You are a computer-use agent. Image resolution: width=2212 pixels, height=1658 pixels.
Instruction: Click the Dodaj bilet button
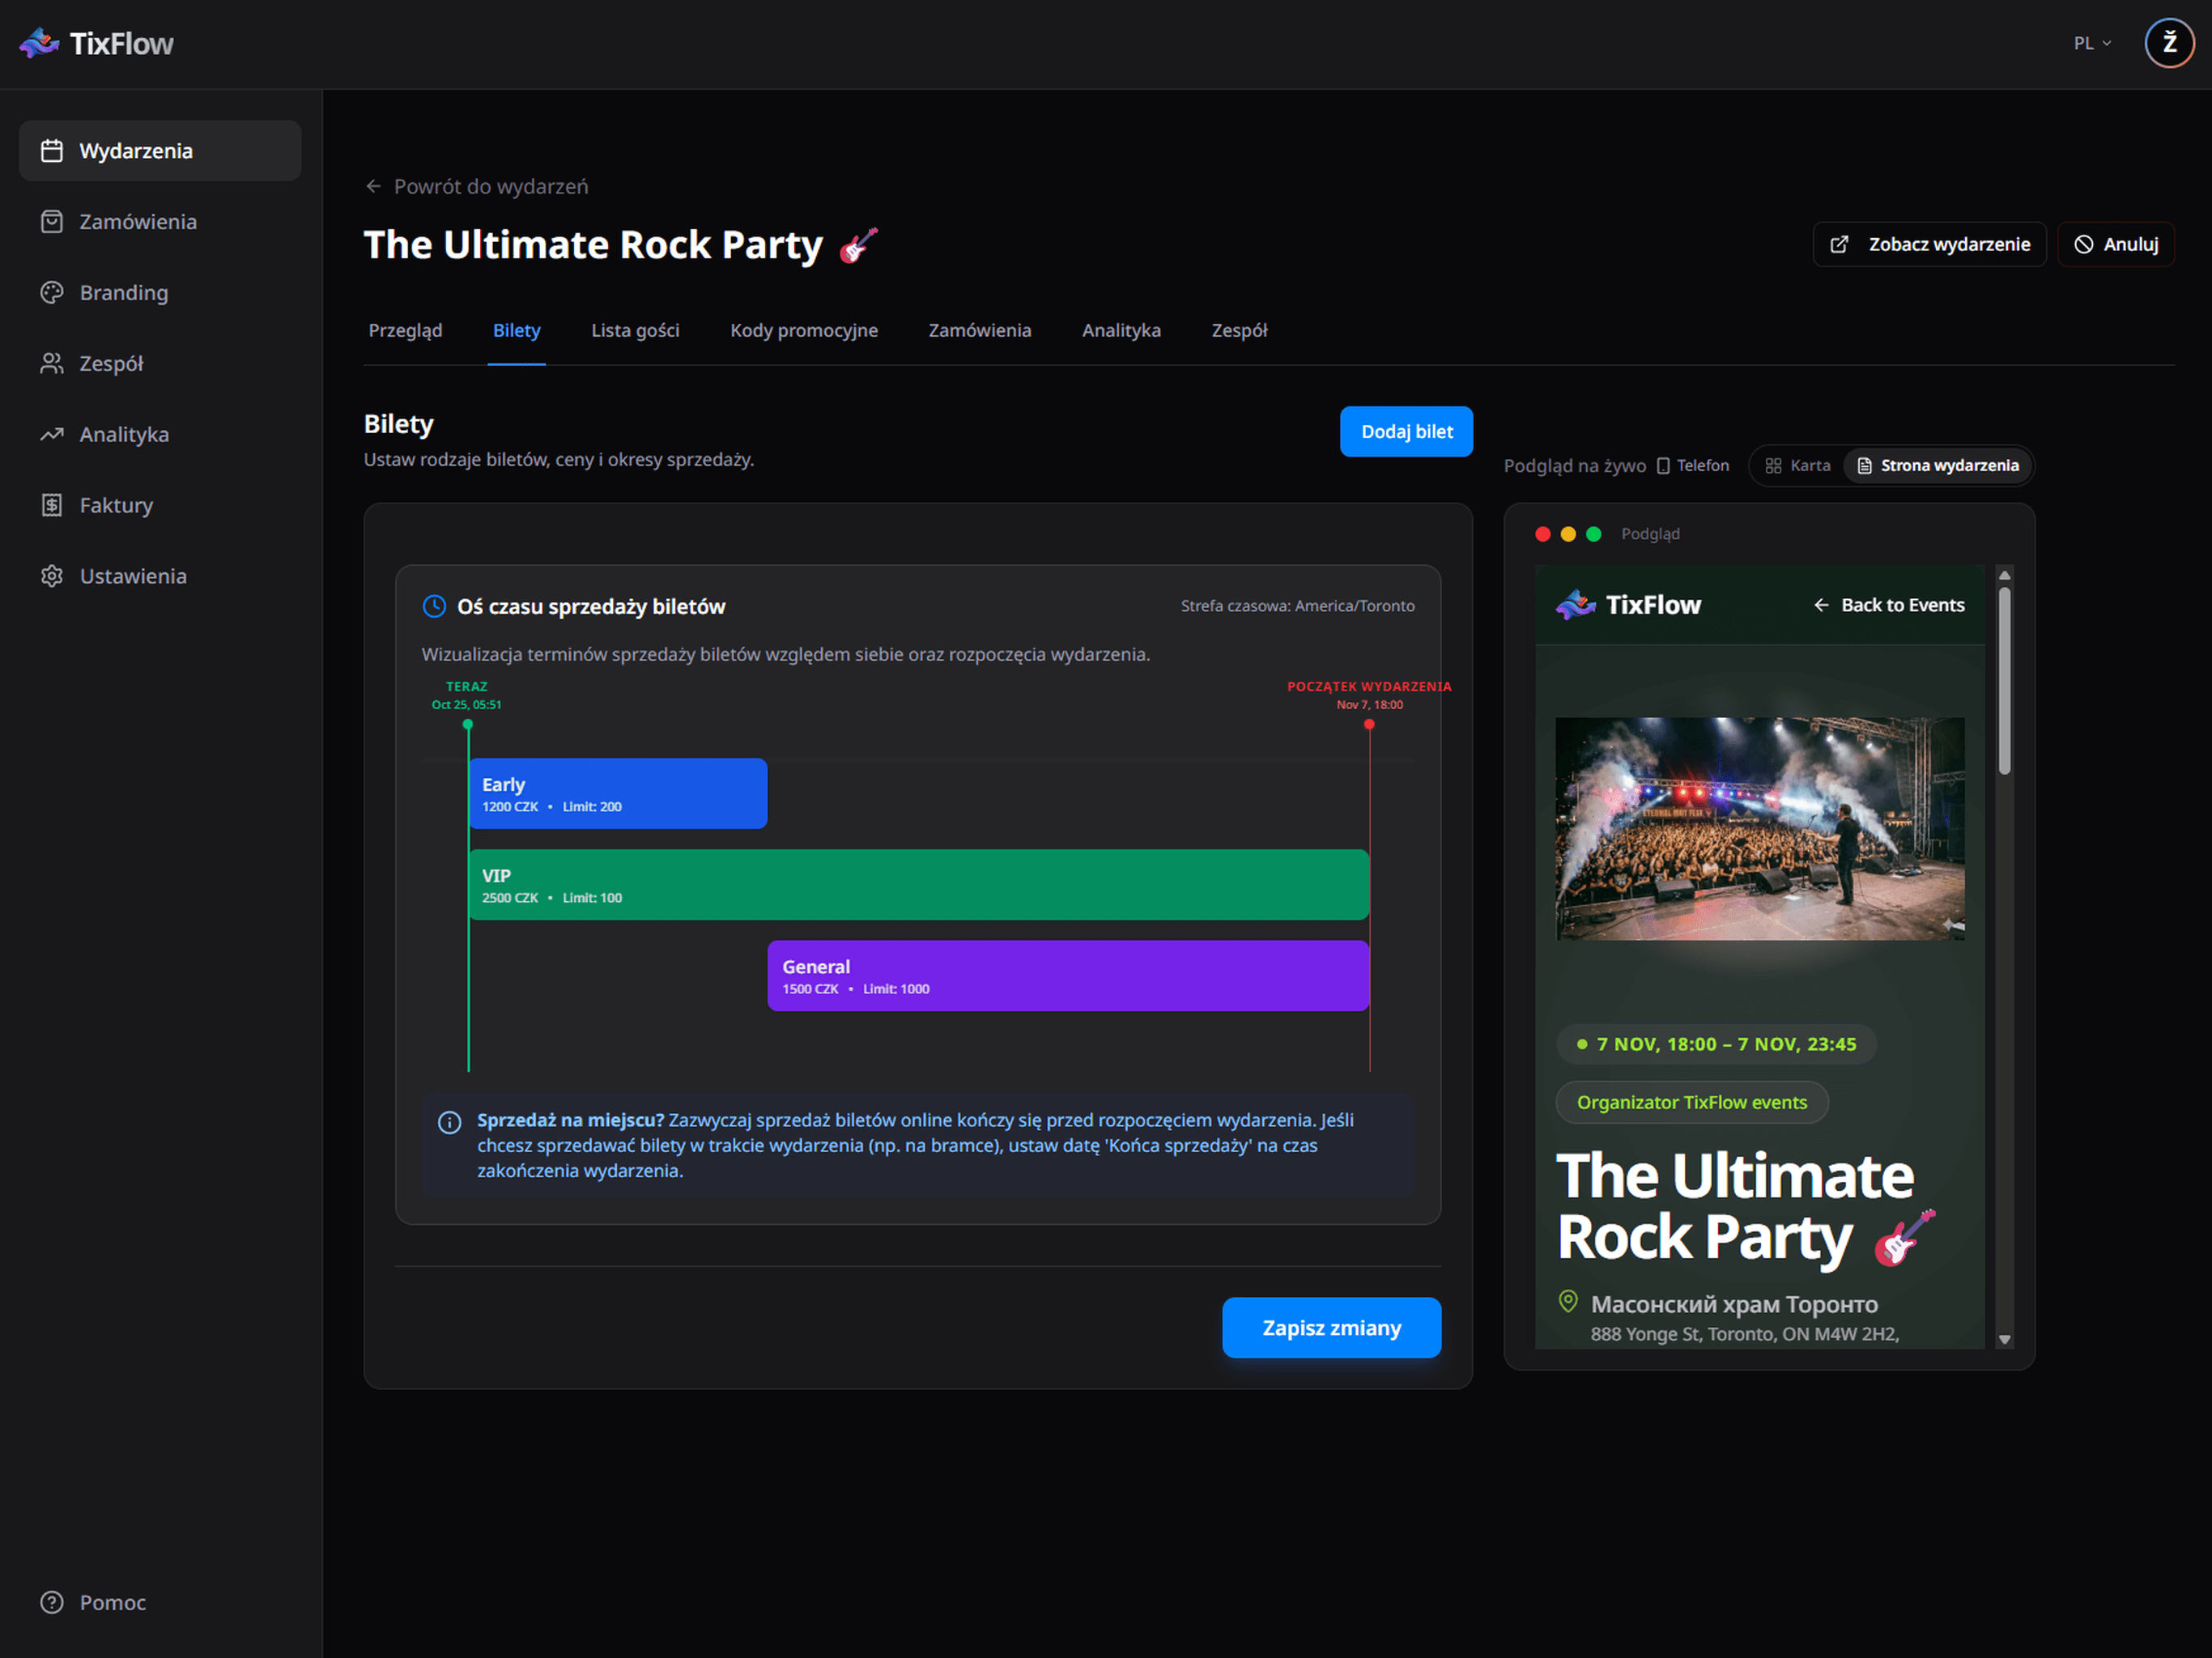[1406, 432]
